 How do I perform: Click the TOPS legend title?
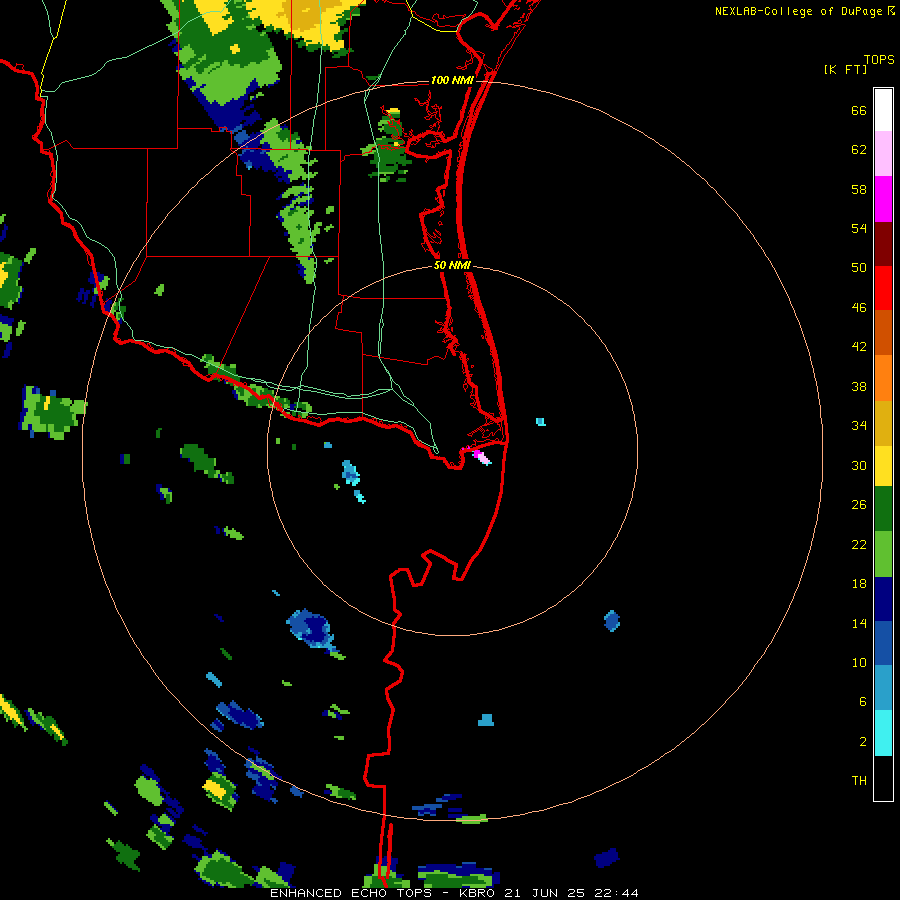(879, 59)
